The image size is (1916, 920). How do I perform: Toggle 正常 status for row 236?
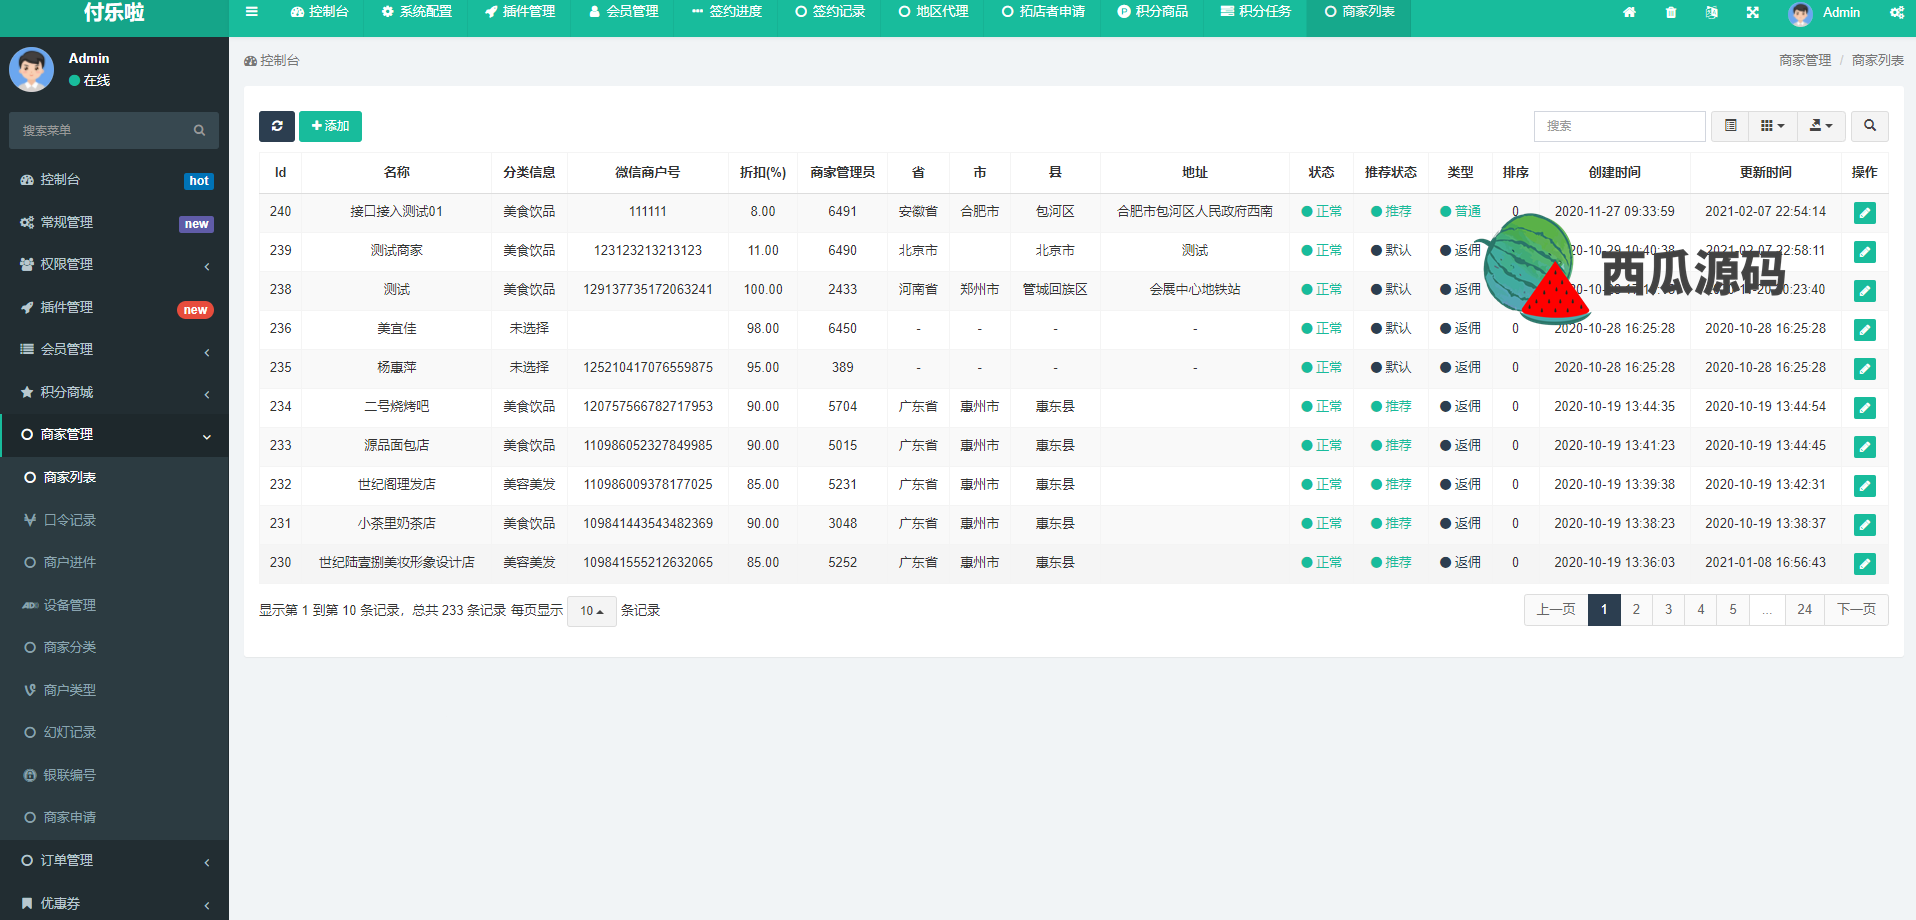(x=1321, y=329)
